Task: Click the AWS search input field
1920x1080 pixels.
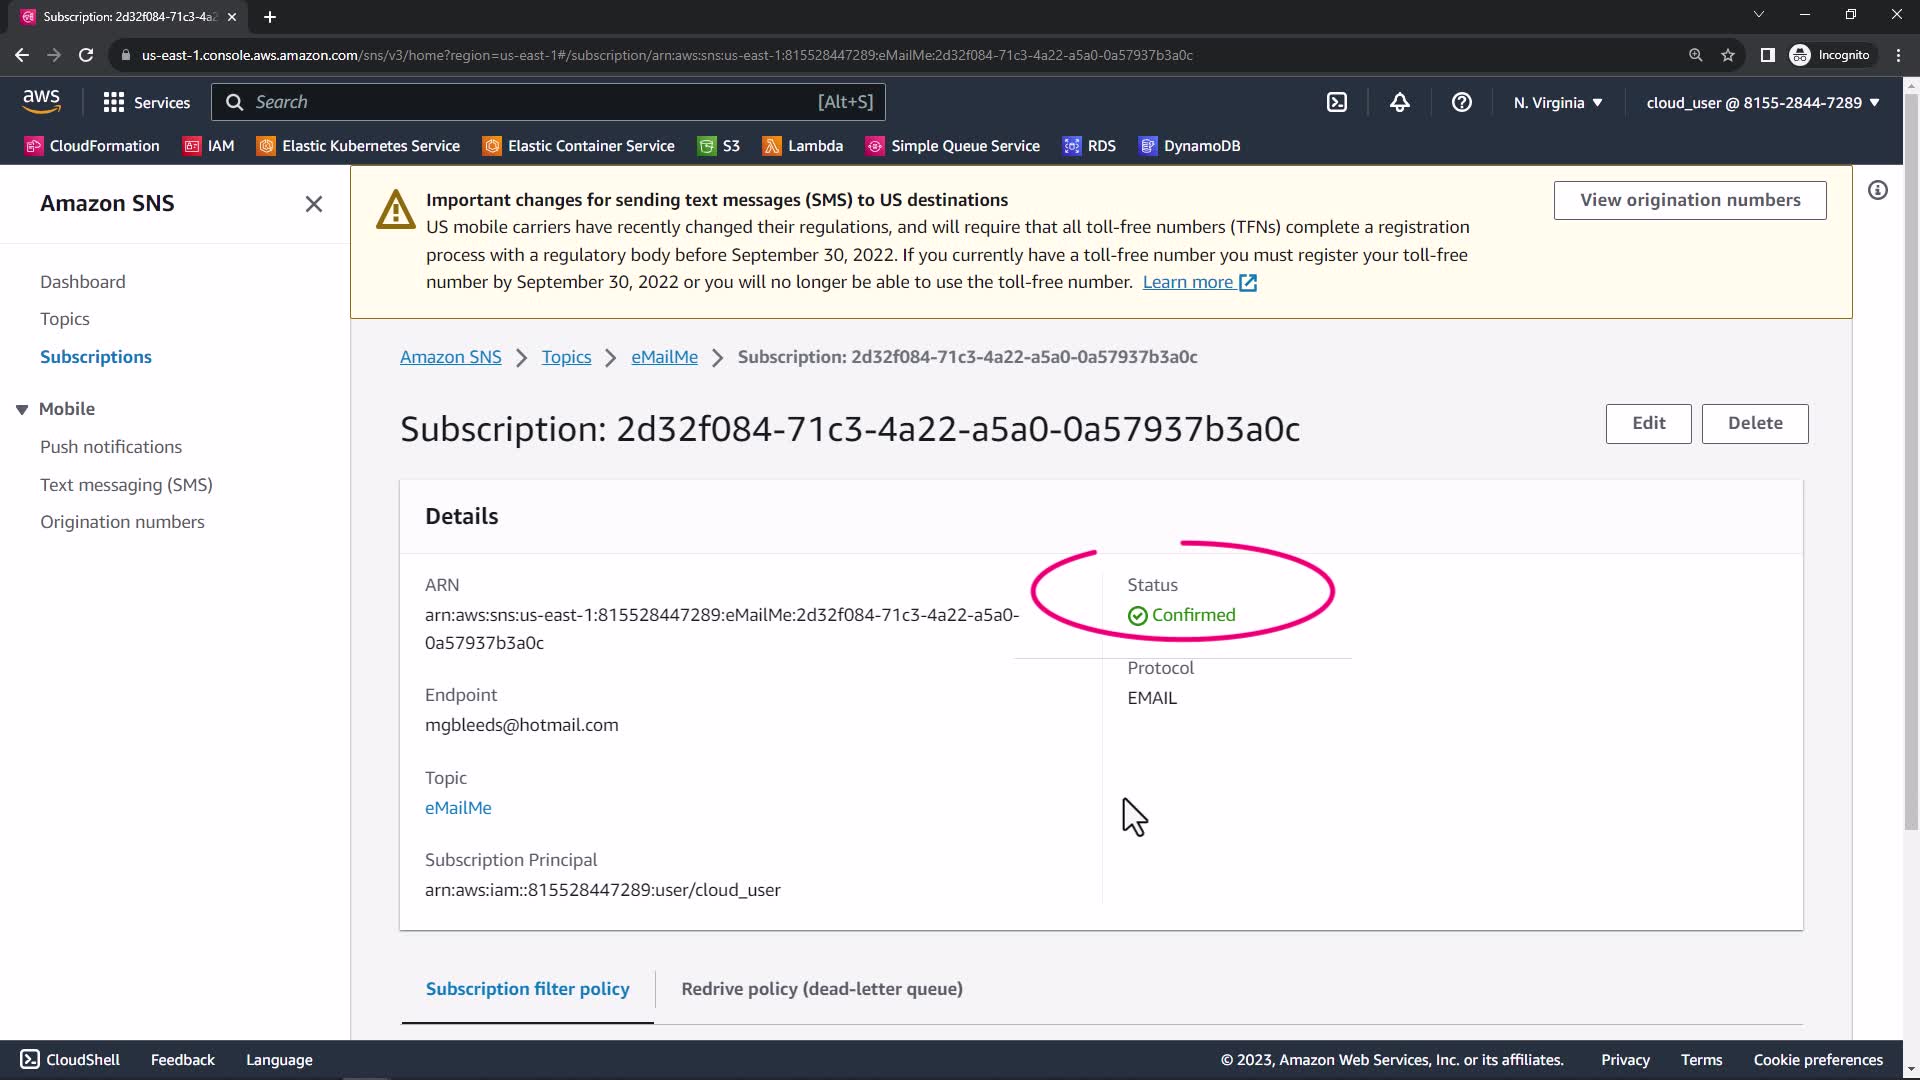Action: (530, 102)
